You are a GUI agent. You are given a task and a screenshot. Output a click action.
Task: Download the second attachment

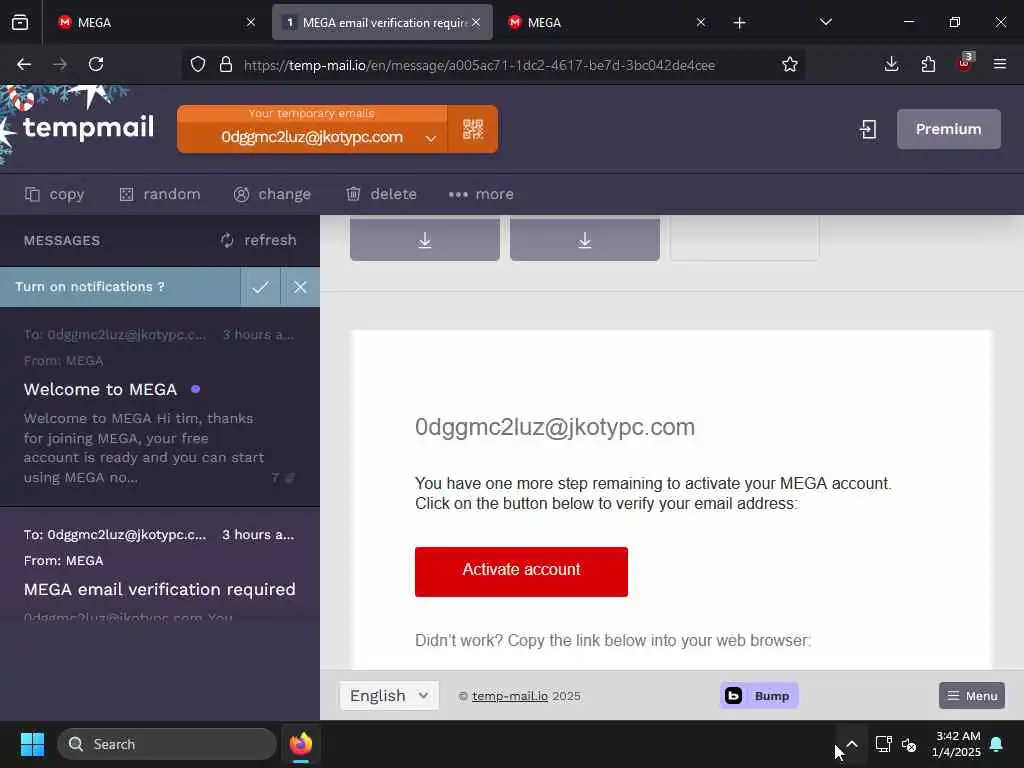(584, 240)
